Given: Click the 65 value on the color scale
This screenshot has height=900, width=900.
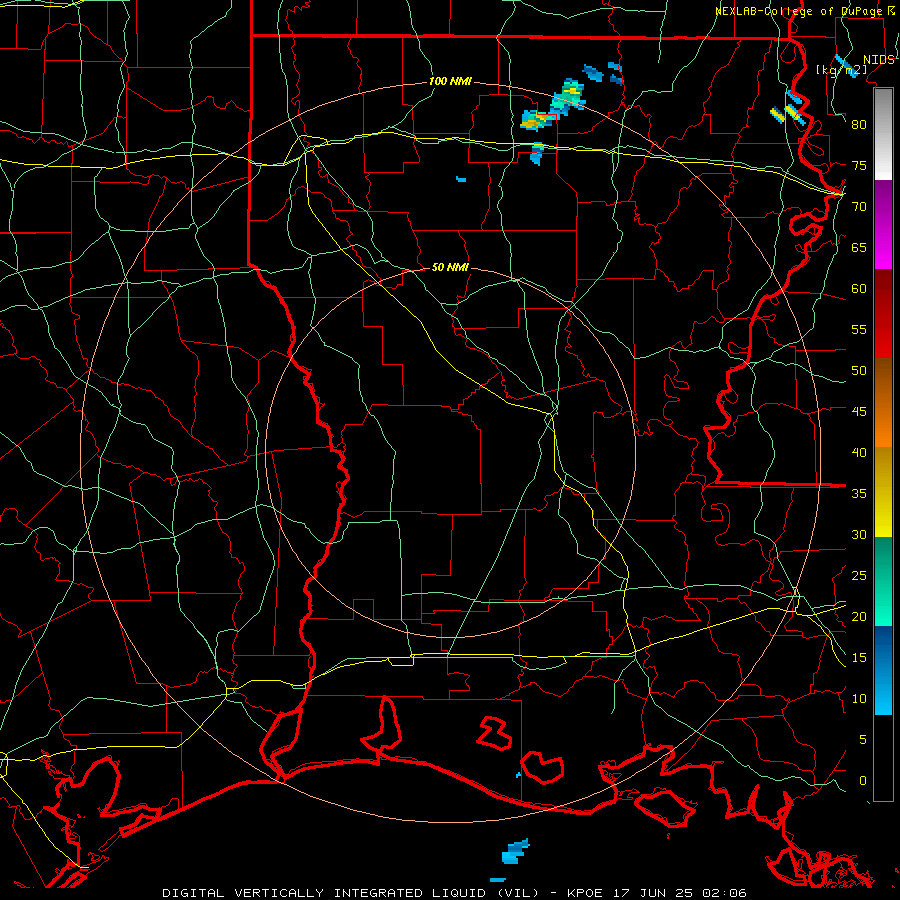Looking at the screenshot, I should click(x=859, y=248).
